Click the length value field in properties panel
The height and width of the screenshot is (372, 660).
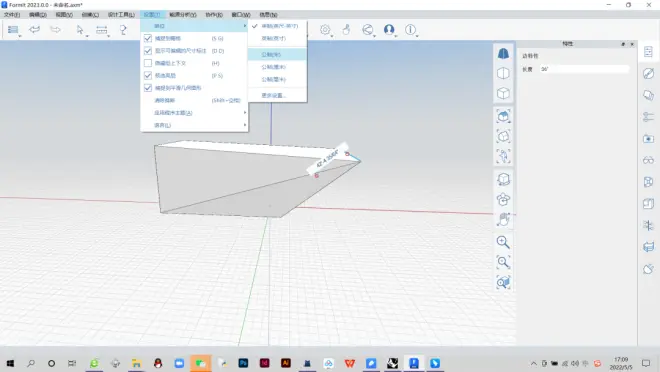coord(584,69)
